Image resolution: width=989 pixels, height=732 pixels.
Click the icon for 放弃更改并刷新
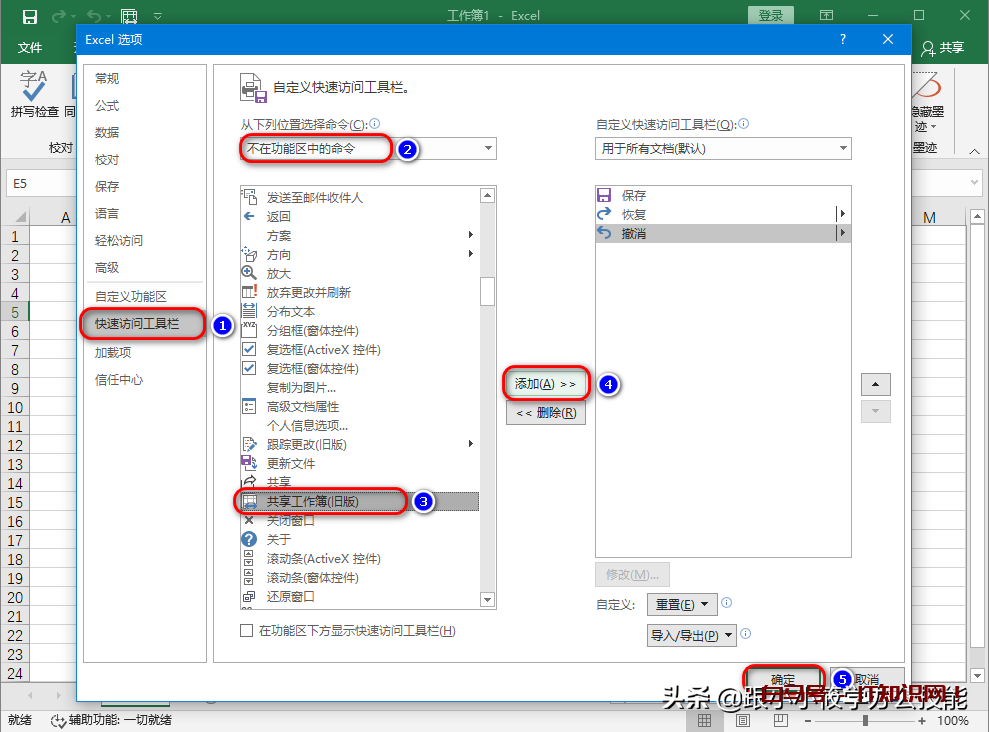click(250, 292)
